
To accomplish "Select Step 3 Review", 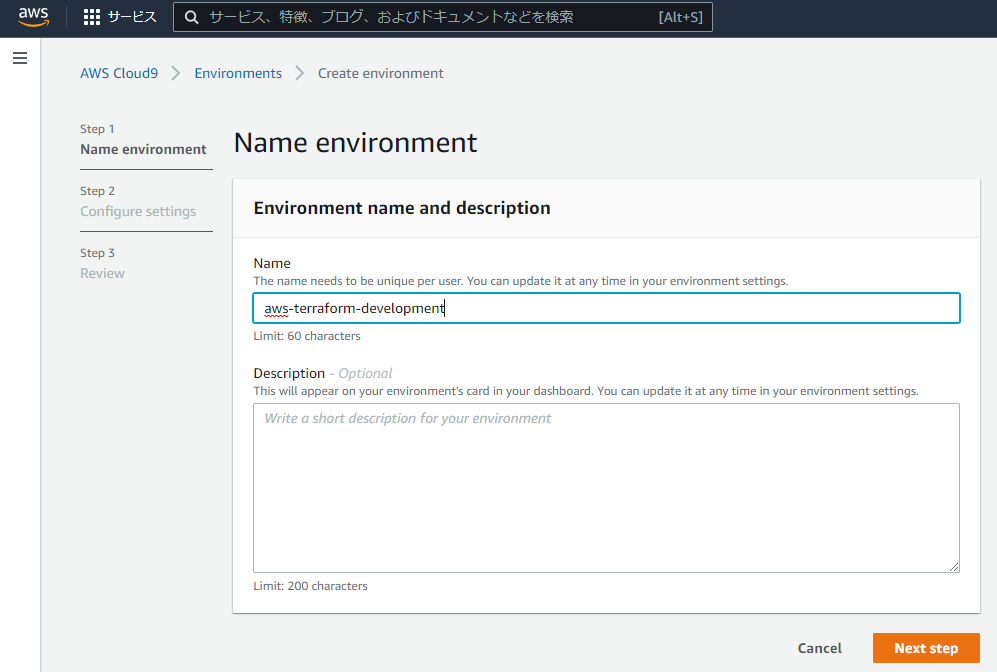I will click(102, 273).
